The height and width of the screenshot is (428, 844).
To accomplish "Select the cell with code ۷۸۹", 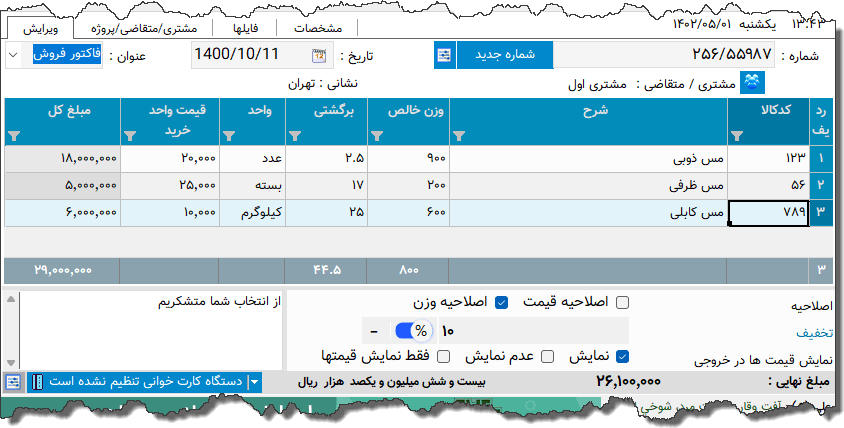I will pyautogui.click(x=768, y=213).
